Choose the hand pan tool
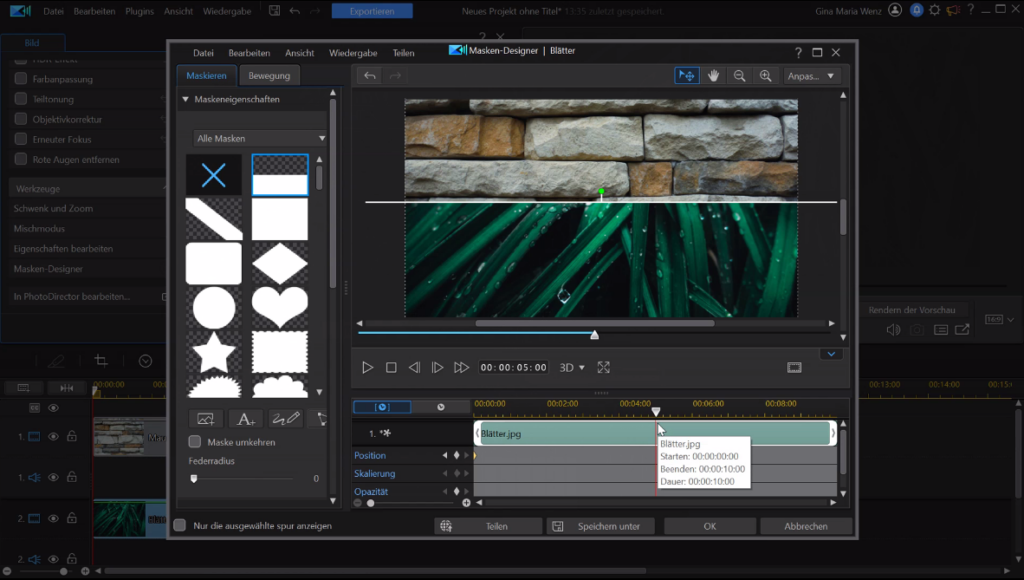 [x=713, y=76]
